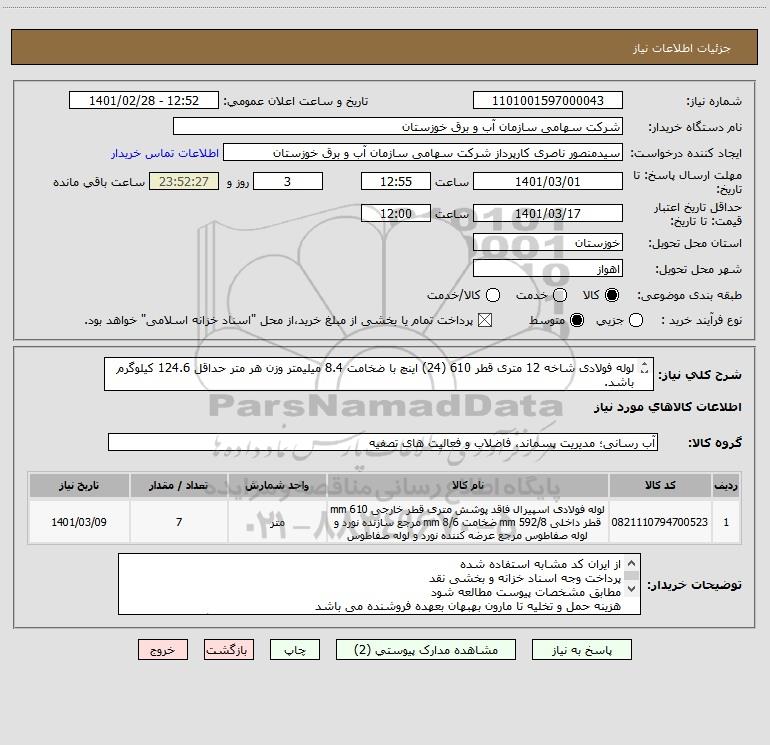Click the نام کالا column header
Image resolution: width=770 pixels, height=745 pixels.
pyautogui.click(x=468, y=485)
